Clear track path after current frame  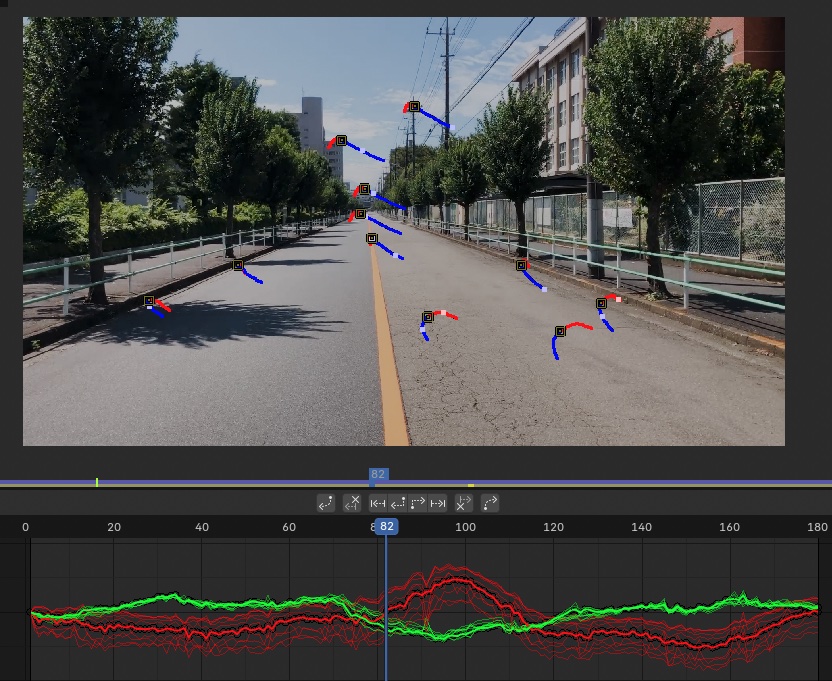pyautogui.click(x=463, y=503)
